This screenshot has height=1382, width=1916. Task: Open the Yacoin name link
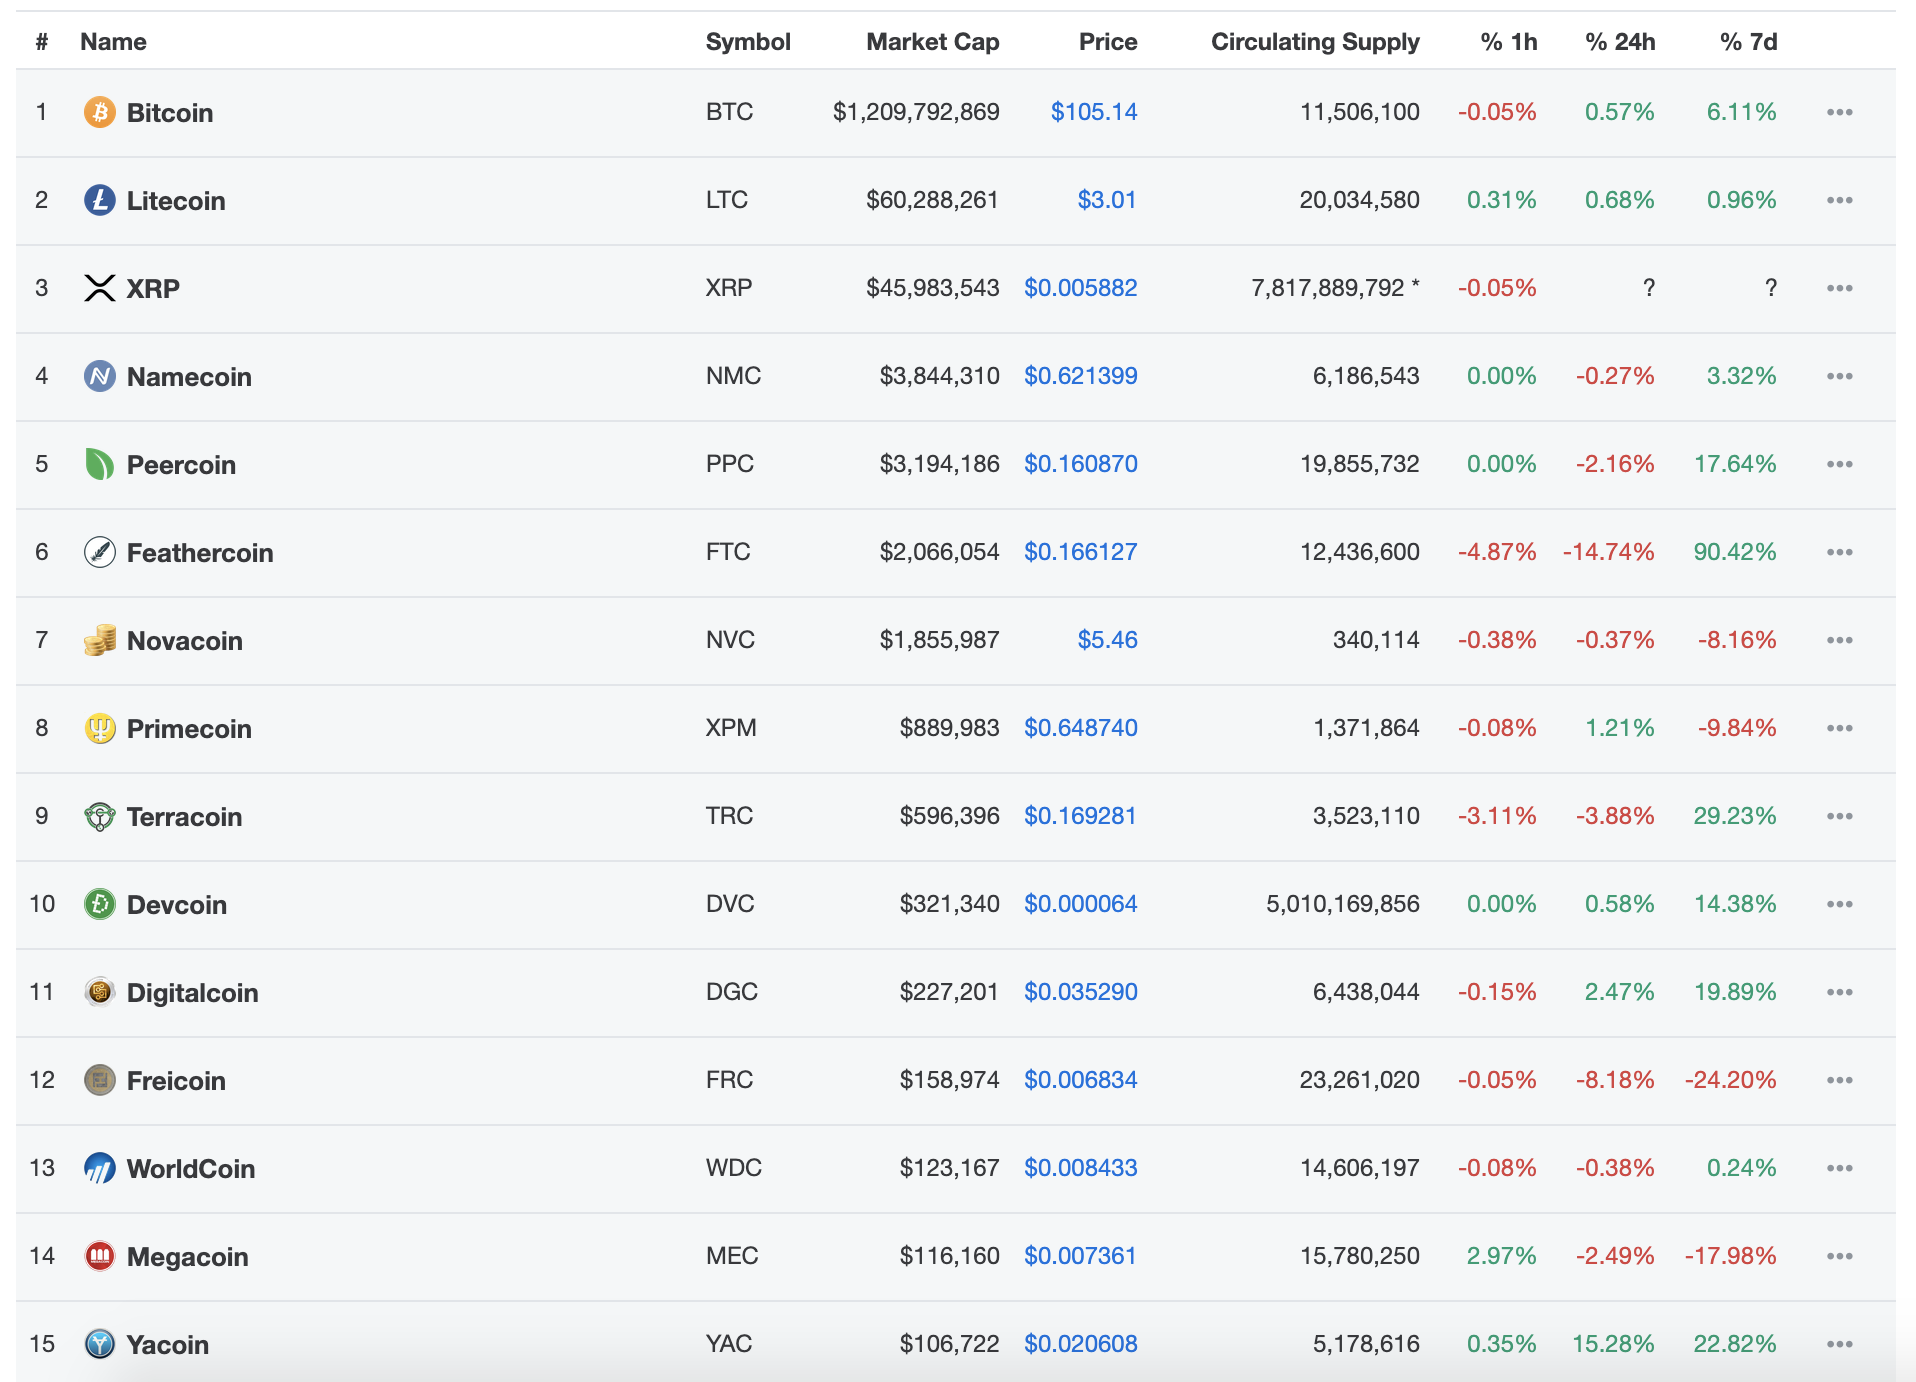(168, 1345)
